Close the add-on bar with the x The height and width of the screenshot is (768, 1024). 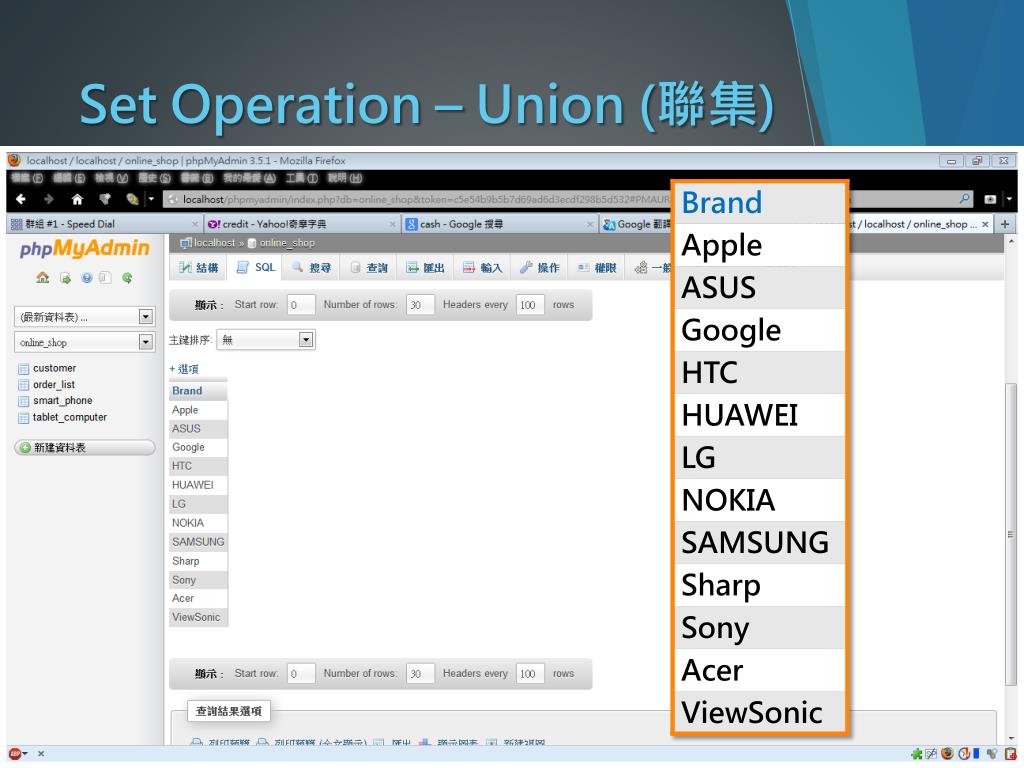point(40,754)
